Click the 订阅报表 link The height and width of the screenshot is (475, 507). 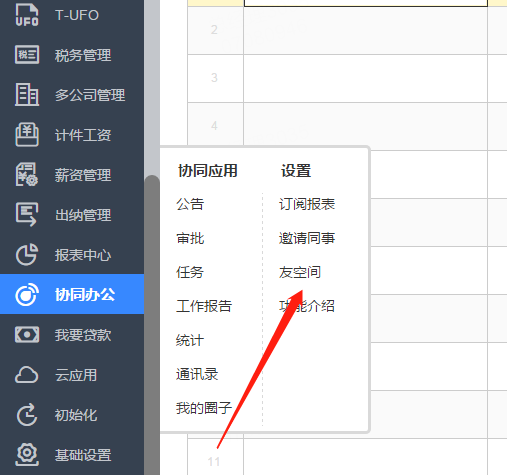307,204
